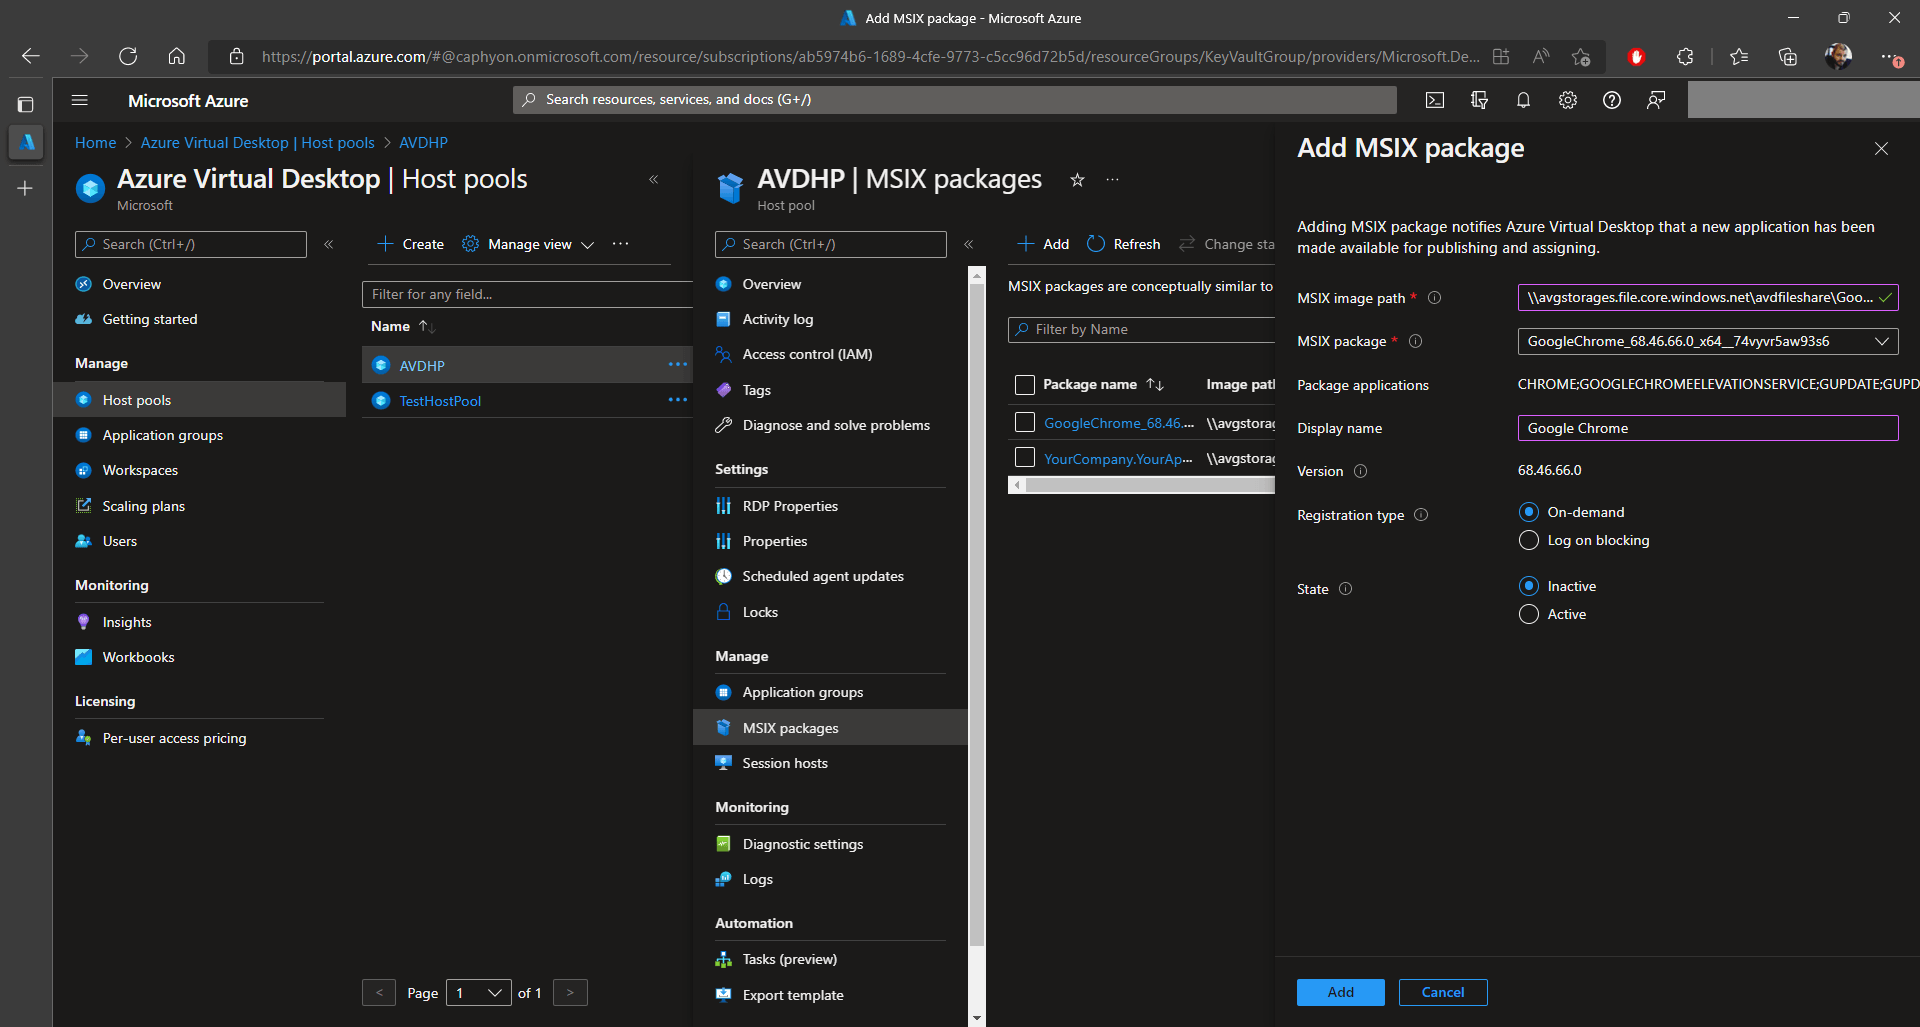
Task: Sort host pools by Name arrow
Action: tap(427, 326)
